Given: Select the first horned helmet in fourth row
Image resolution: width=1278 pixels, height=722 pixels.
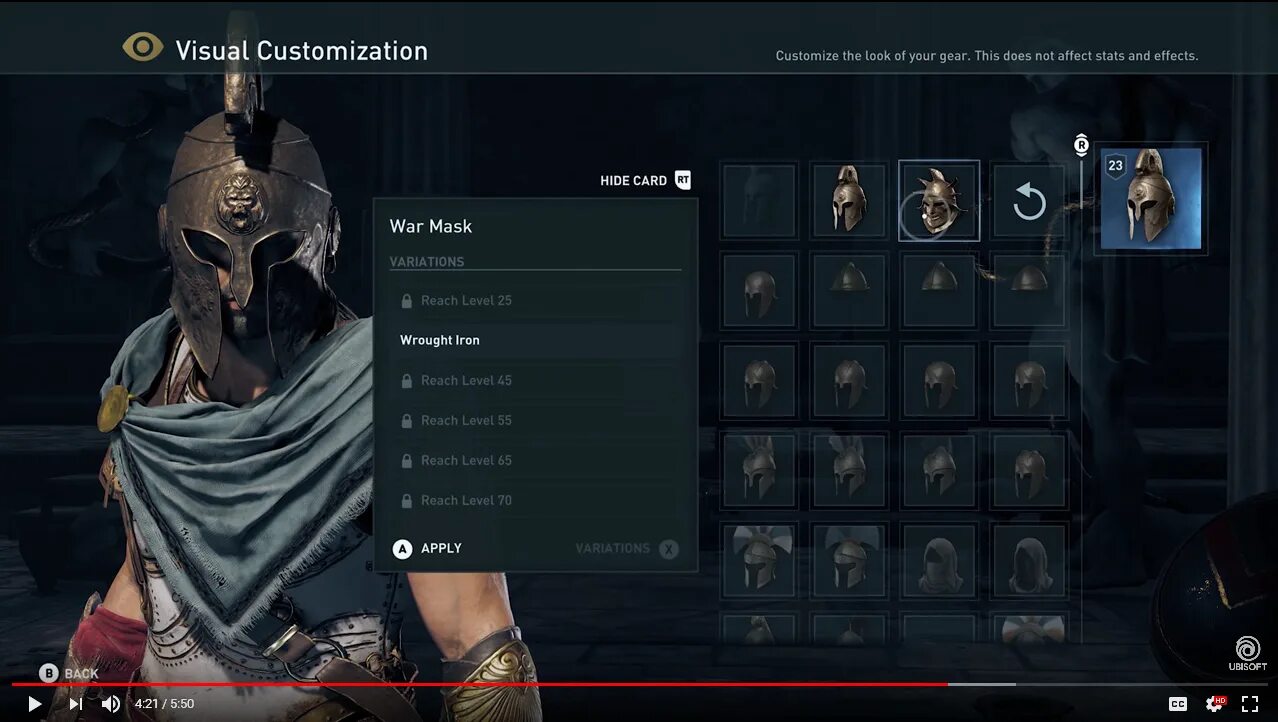Looking at the screenshot, I should (x=759, y=470).
